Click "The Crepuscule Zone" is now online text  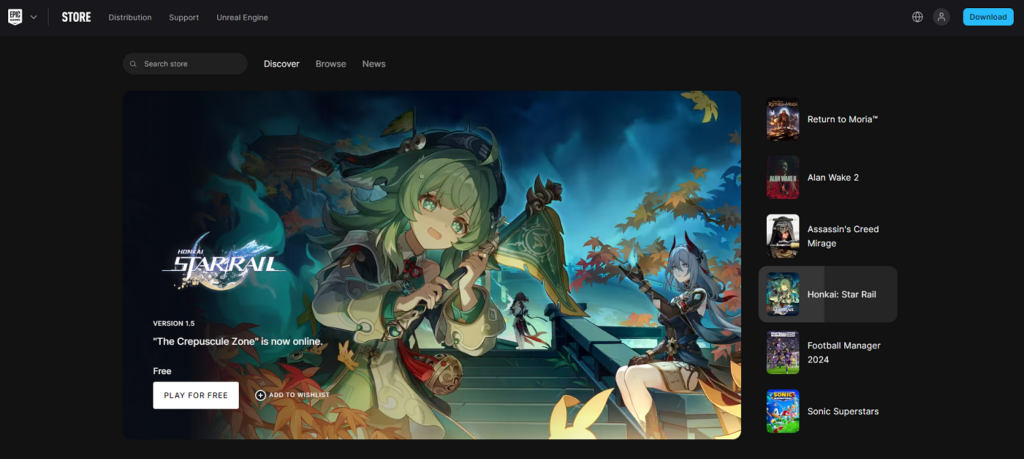(237, 341)
